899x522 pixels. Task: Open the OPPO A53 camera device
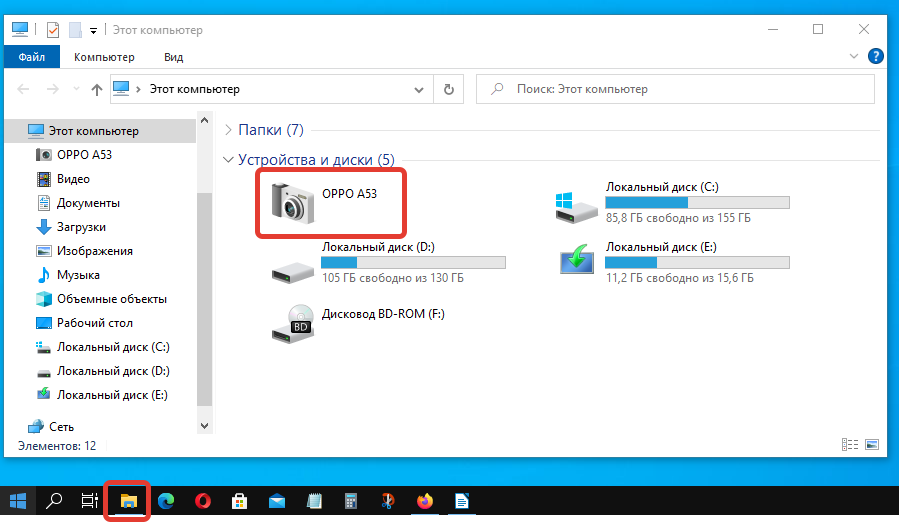(292, 203)
